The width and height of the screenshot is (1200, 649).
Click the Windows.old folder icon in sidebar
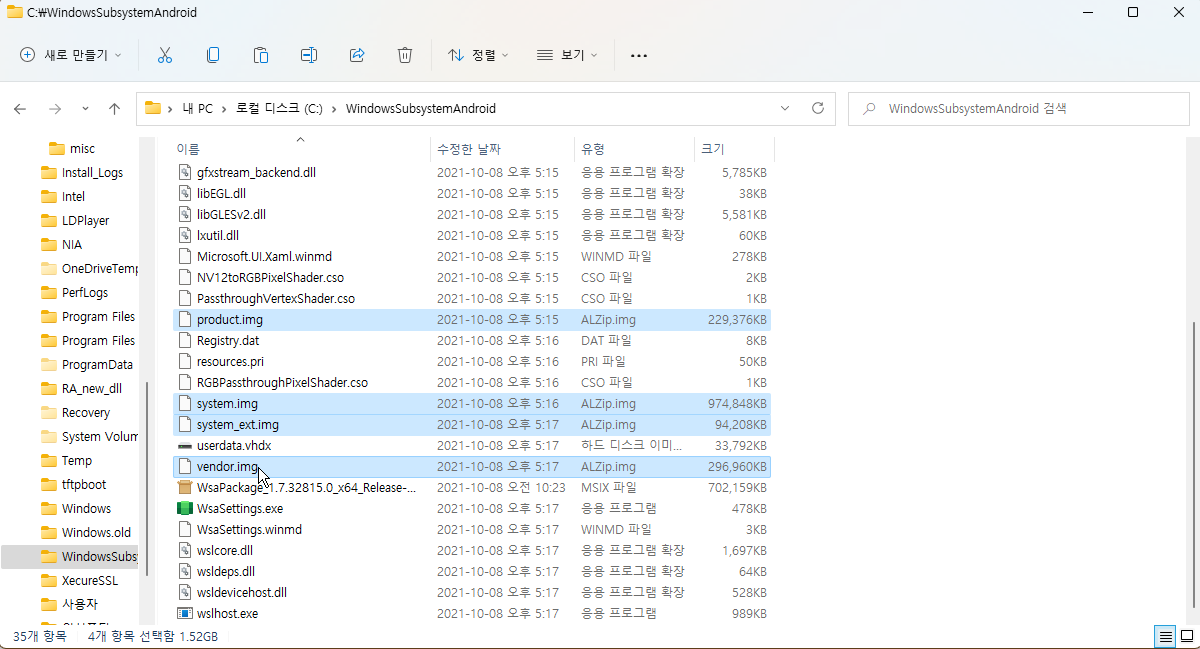click(49, 532)
